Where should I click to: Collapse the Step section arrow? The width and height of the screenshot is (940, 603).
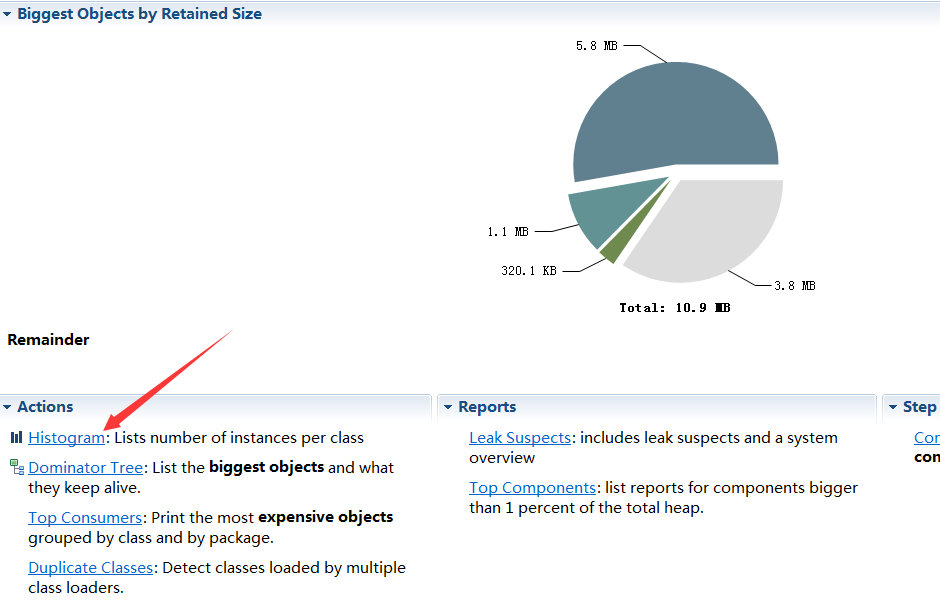point(893,407)
